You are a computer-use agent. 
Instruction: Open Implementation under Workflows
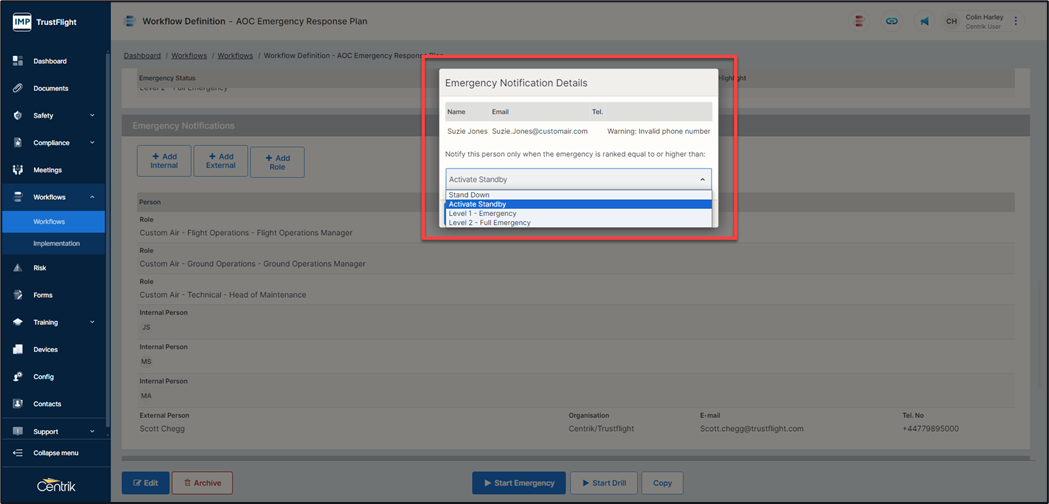tap(56, 243)
